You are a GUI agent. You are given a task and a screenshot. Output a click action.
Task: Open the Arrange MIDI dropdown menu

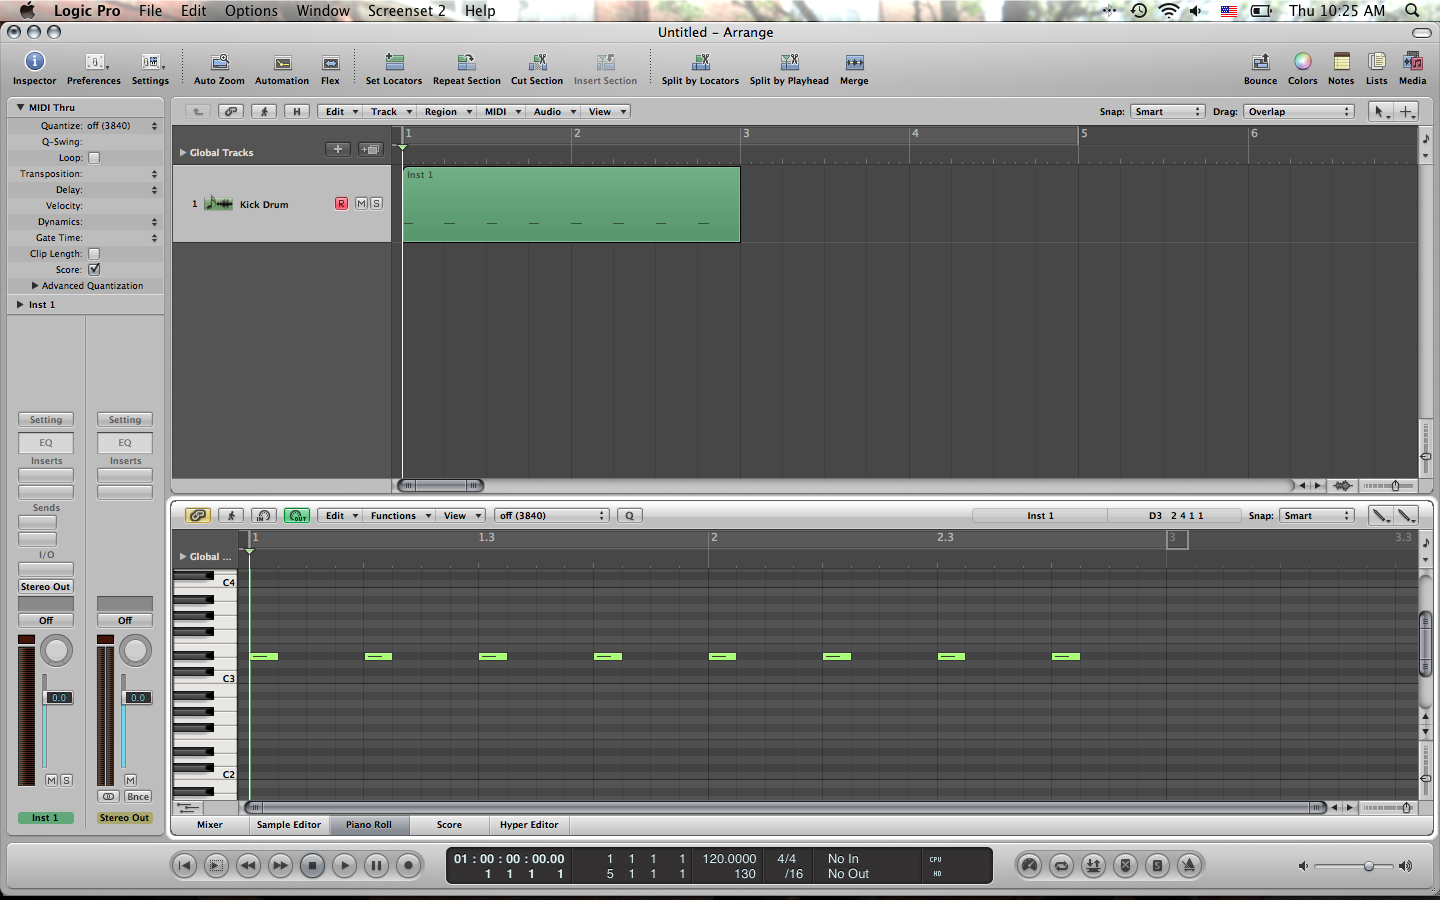[x=503, y=112]
